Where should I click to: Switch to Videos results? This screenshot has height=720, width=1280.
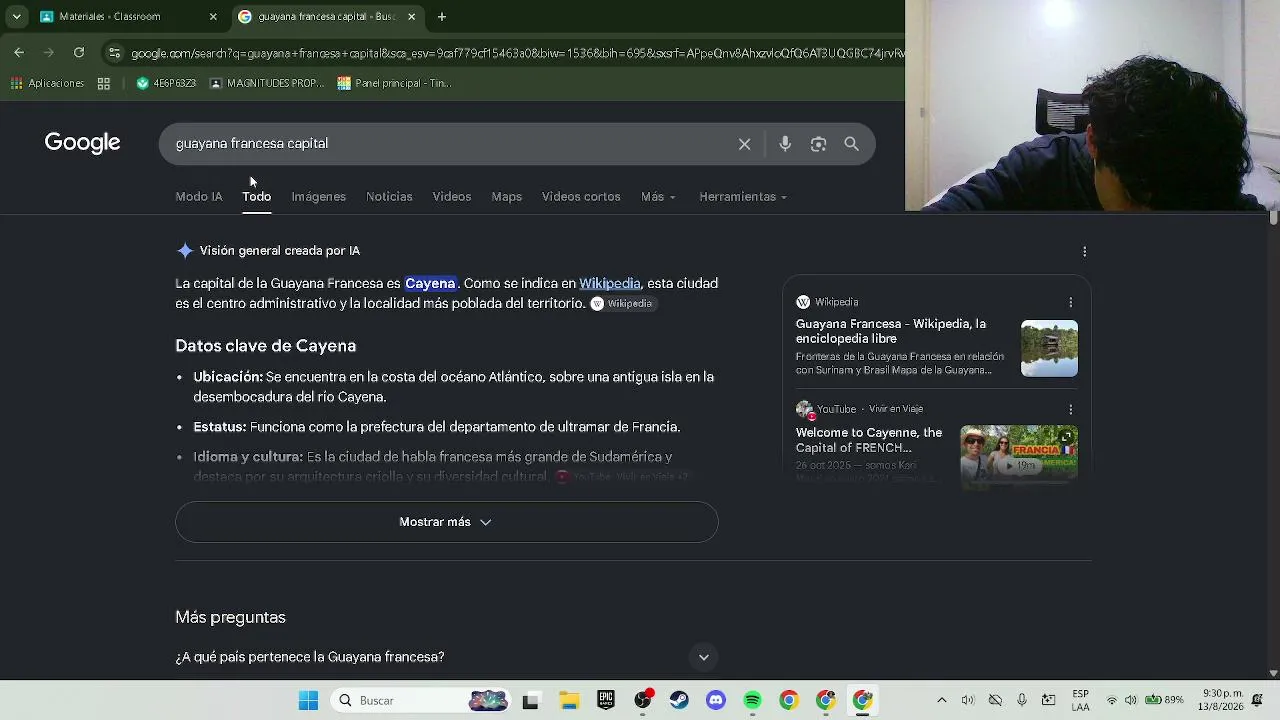click(451, 197)
